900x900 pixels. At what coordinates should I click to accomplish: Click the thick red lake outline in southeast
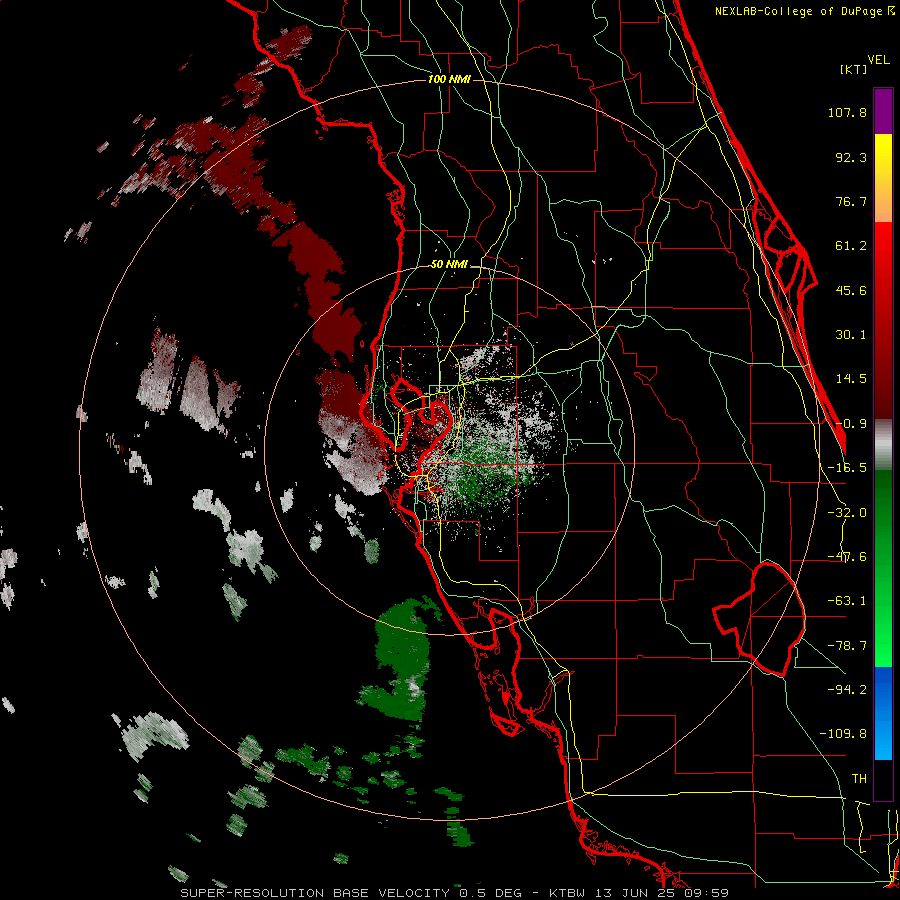click(x=761, y=619)
